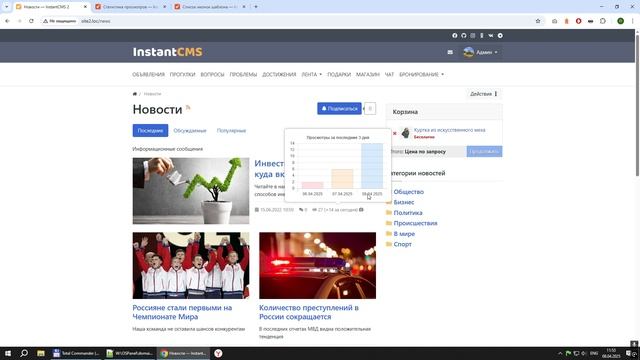640x360 pixels.
Task: Click the subscriber counter next to Подписаться
Action: click(370, 109)
